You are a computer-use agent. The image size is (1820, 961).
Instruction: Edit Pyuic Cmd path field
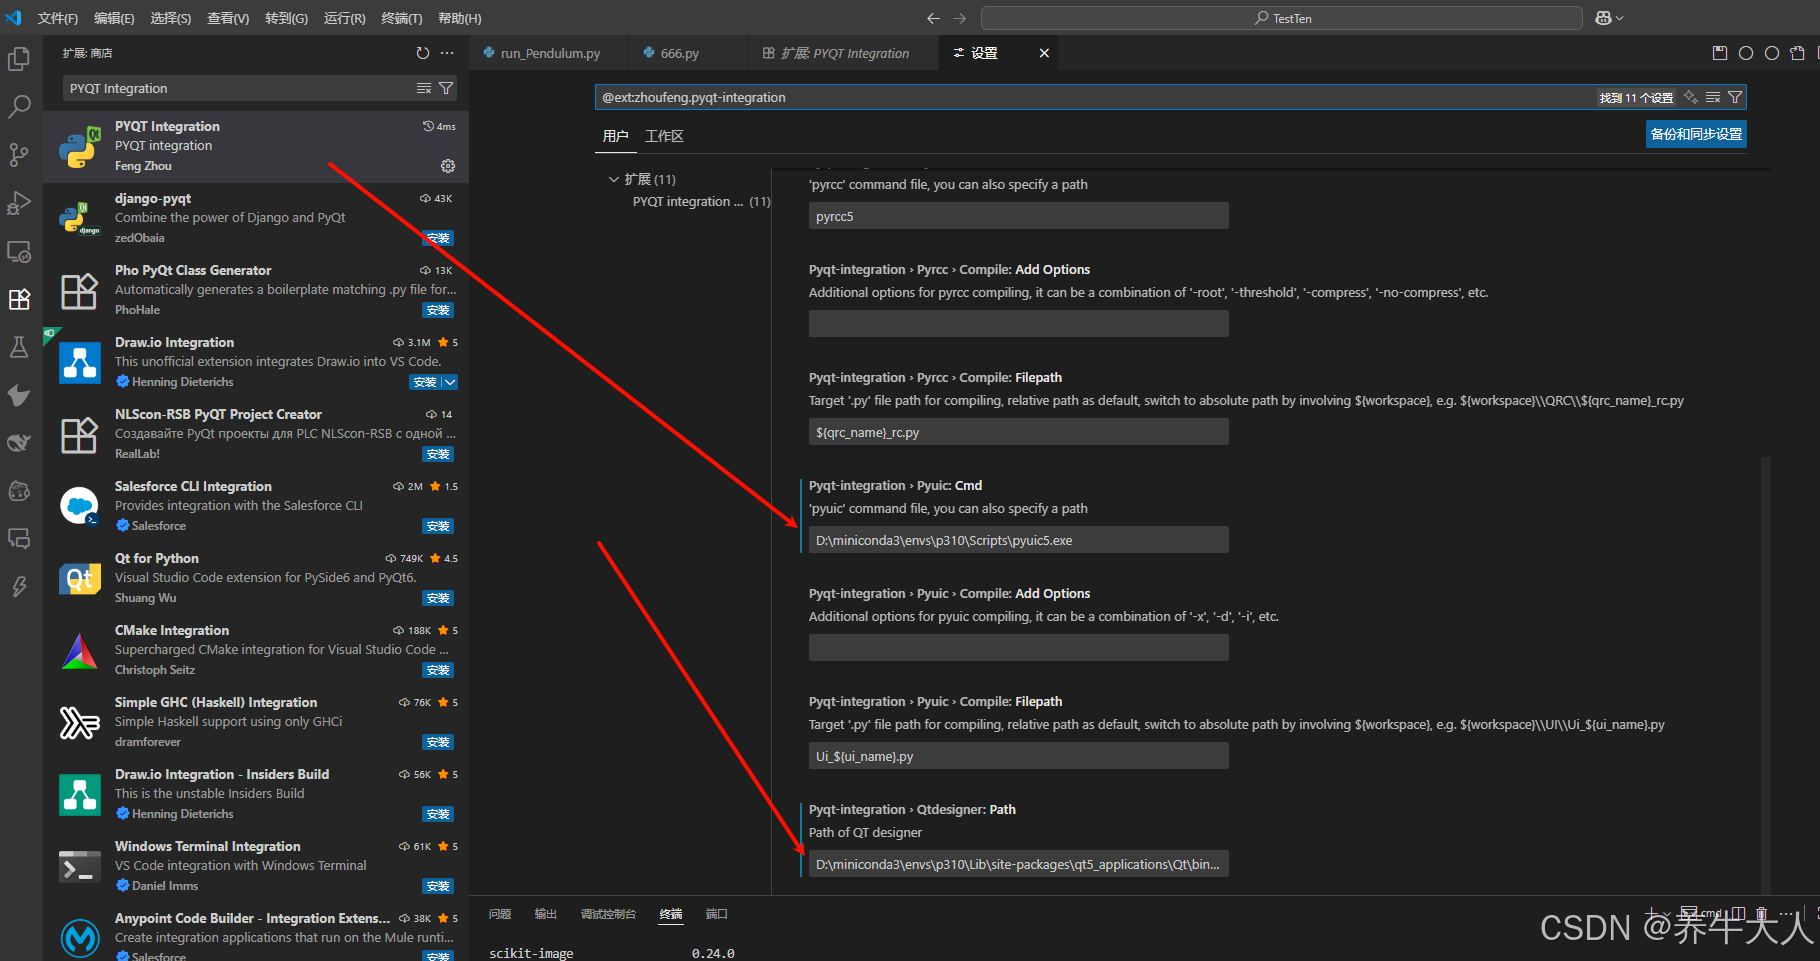(x=1018, y=540)
